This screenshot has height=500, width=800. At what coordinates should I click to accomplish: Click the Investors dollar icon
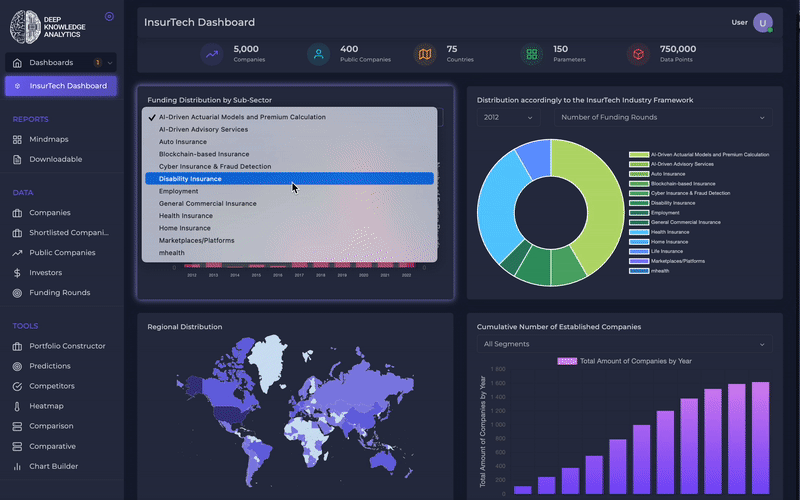click(x=17, y=272)
